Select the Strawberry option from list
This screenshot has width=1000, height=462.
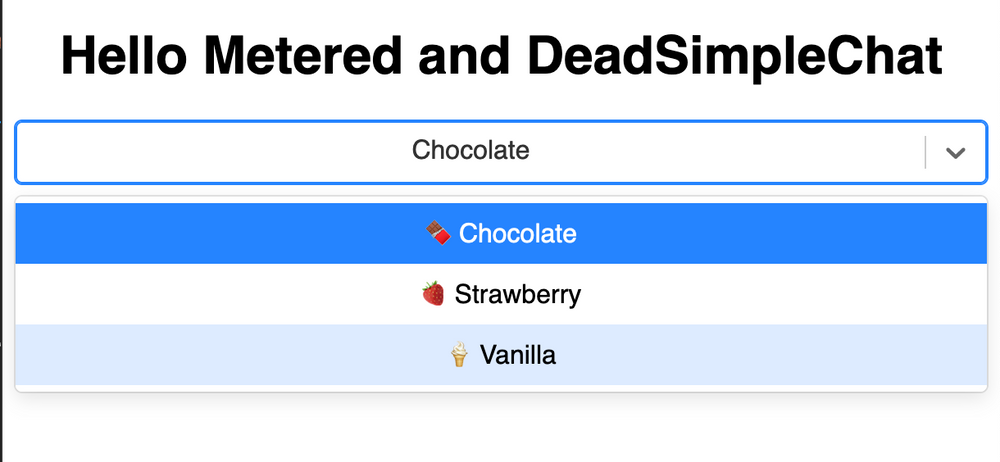[x=501, y=294]
